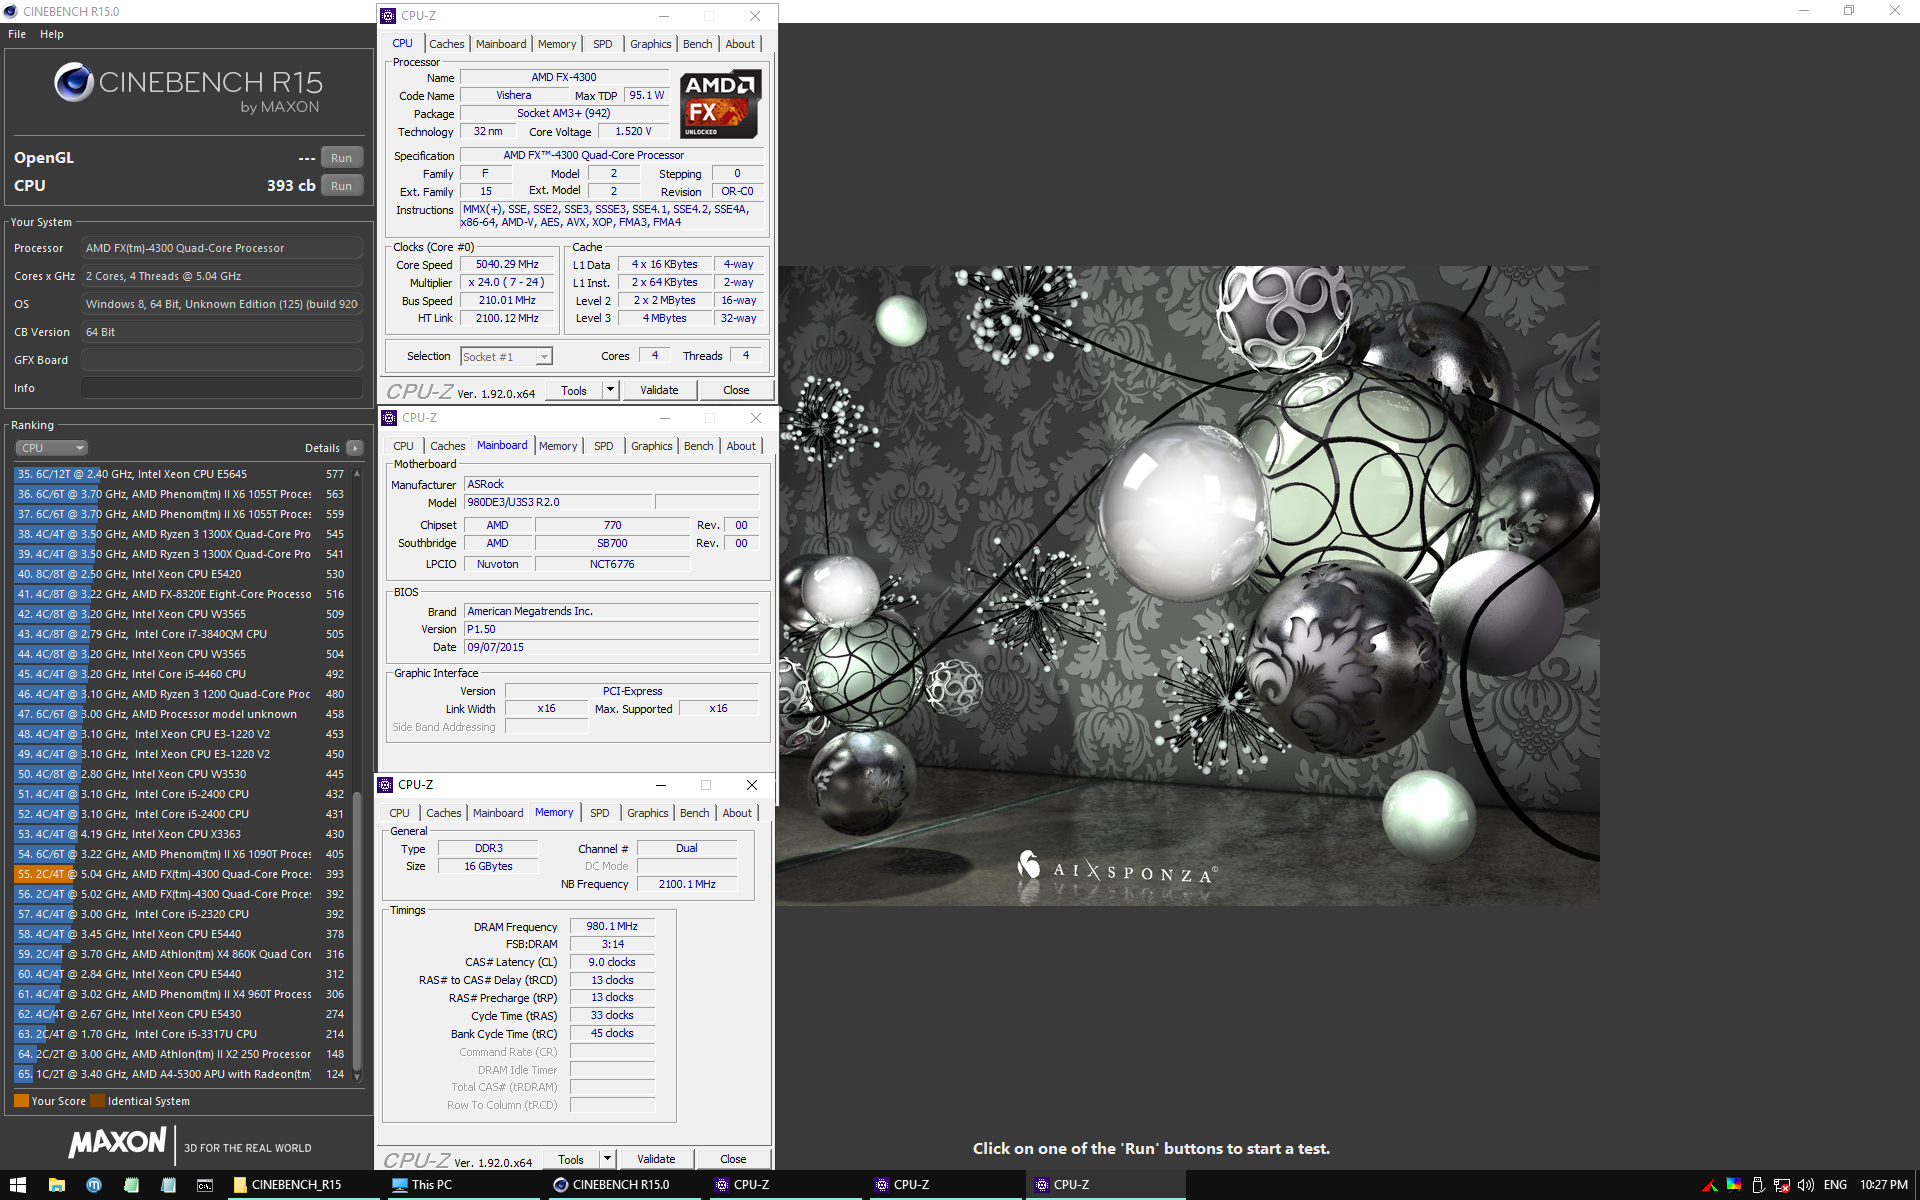Click Validate in the Memory CPU-Z window
The width and height of the screenshot is (1920, 1200).
click(656, 1159)
